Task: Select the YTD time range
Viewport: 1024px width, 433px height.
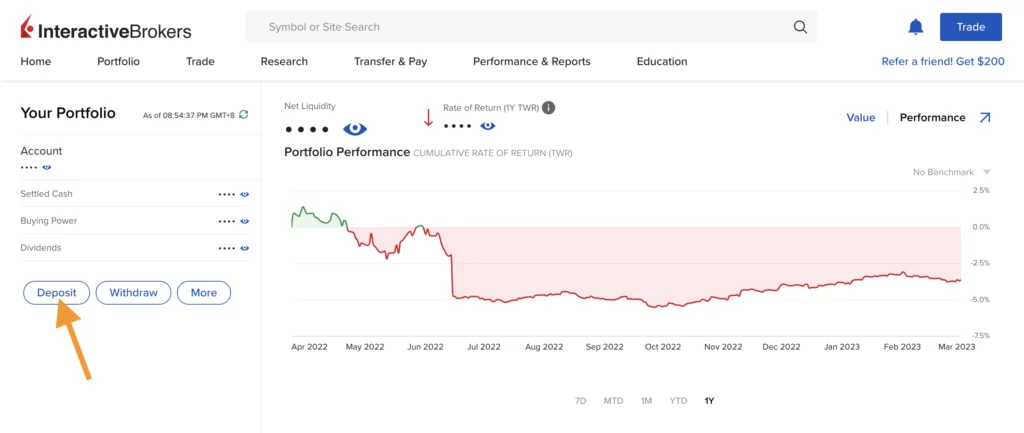Action: (x=678, y=401)
